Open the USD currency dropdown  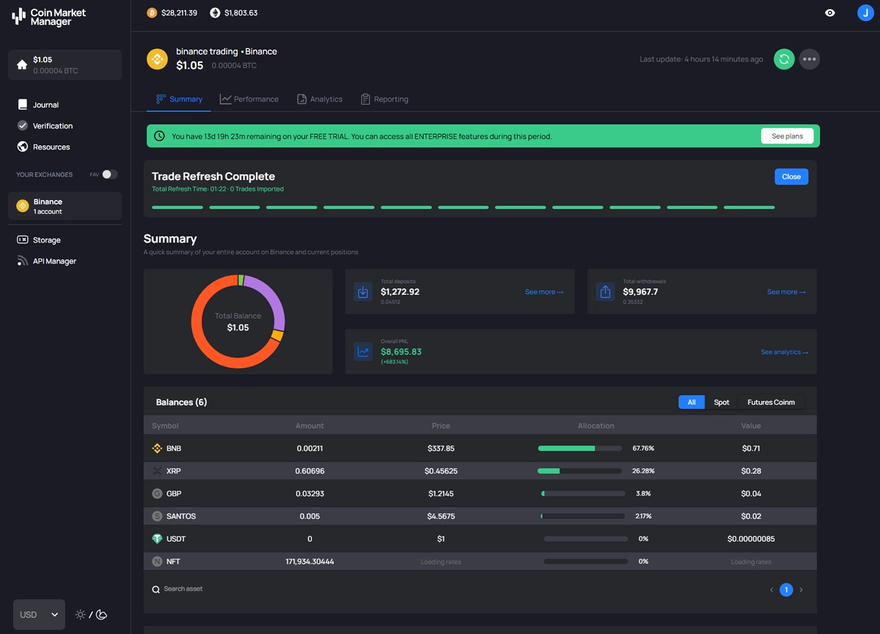pyautogui.click(x=38, y=613)
